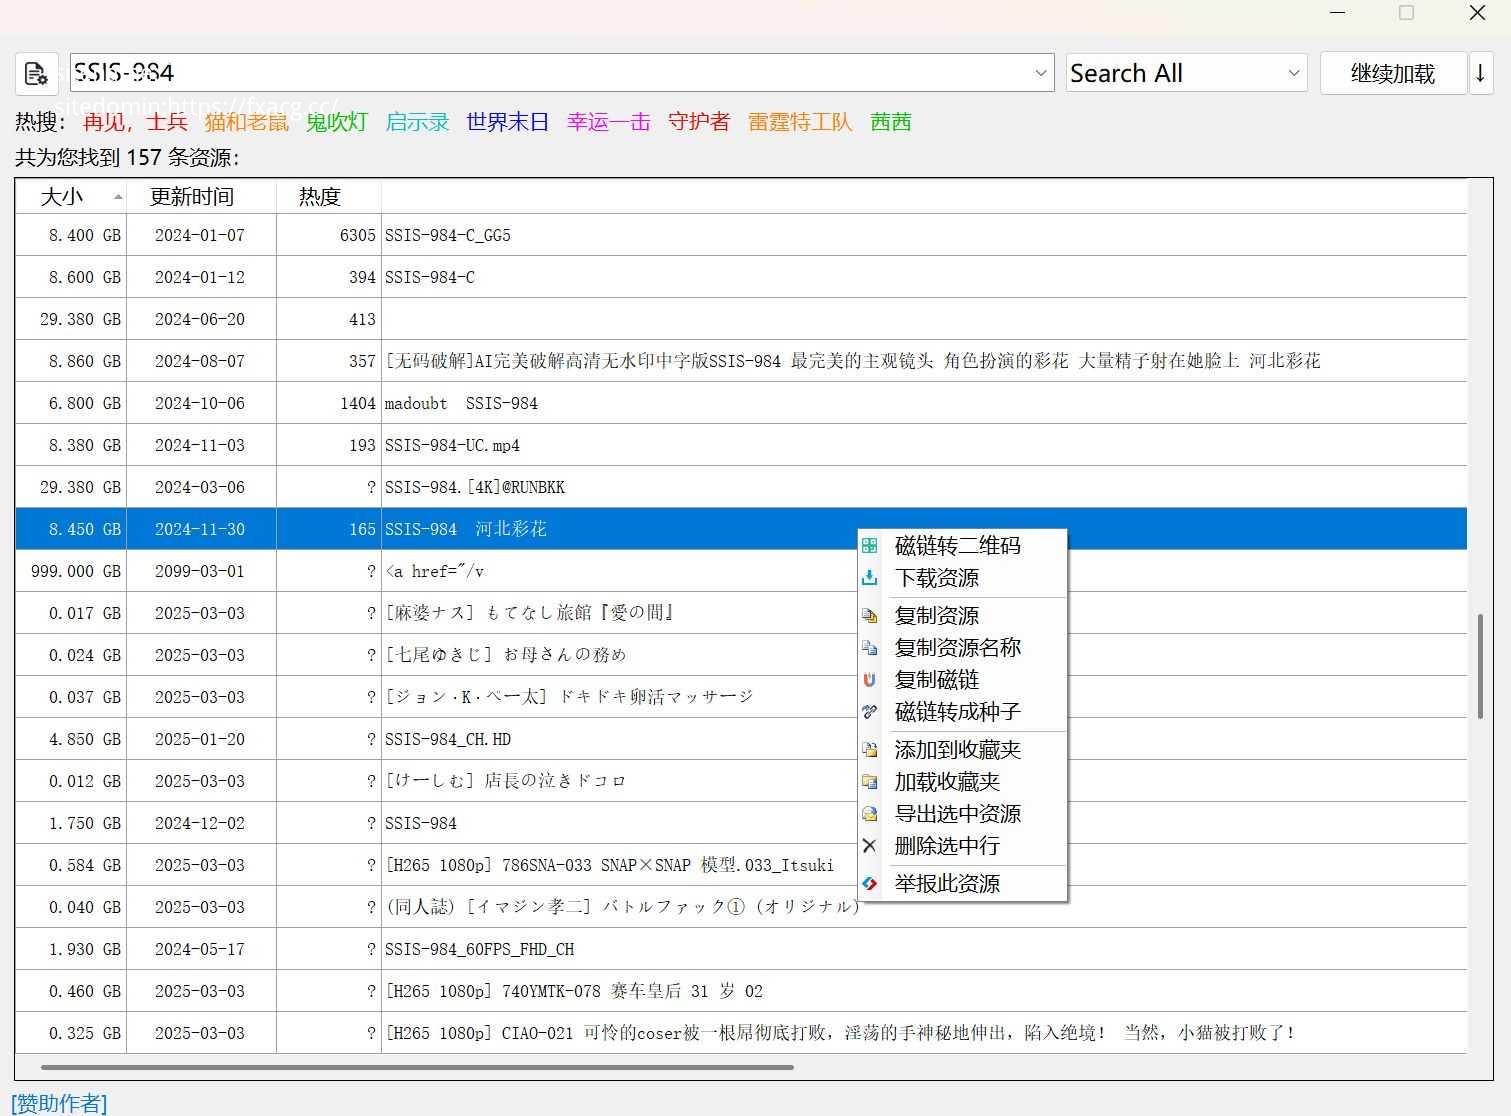Select 添加到收藏夹 from the context menu
The image size is (1511, 1116).
pos(957,750)
